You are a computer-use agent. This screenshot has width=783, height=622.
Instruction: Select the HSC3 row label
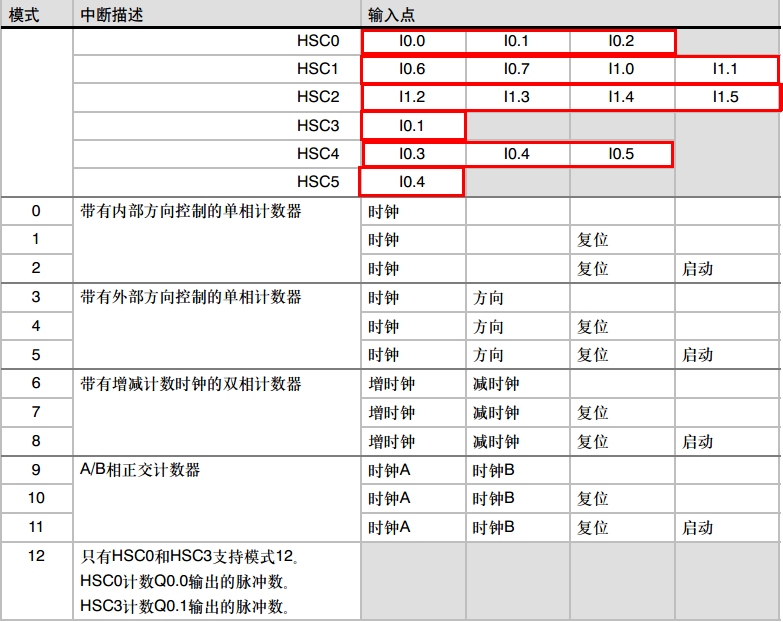coord(318,125)
